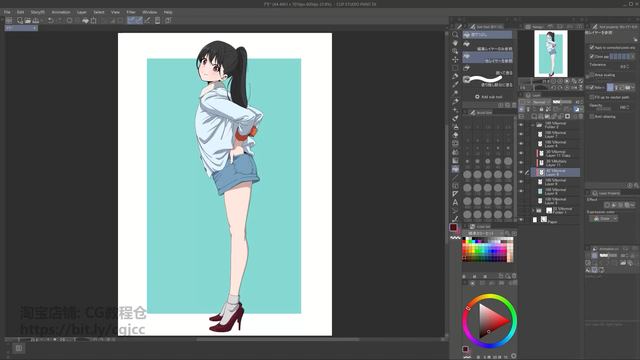Select the Zoom magnifier tool
Image resolution: width=640 pixels, height=360 pixels.
455,34
